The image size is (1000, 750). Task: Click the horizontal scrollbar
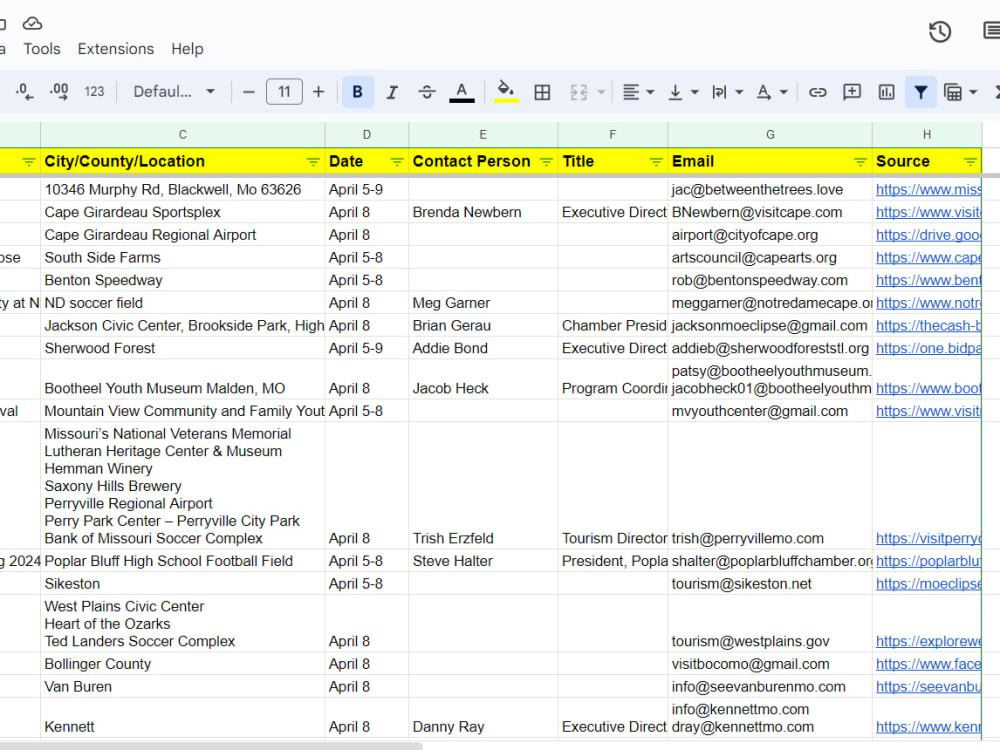210,746
